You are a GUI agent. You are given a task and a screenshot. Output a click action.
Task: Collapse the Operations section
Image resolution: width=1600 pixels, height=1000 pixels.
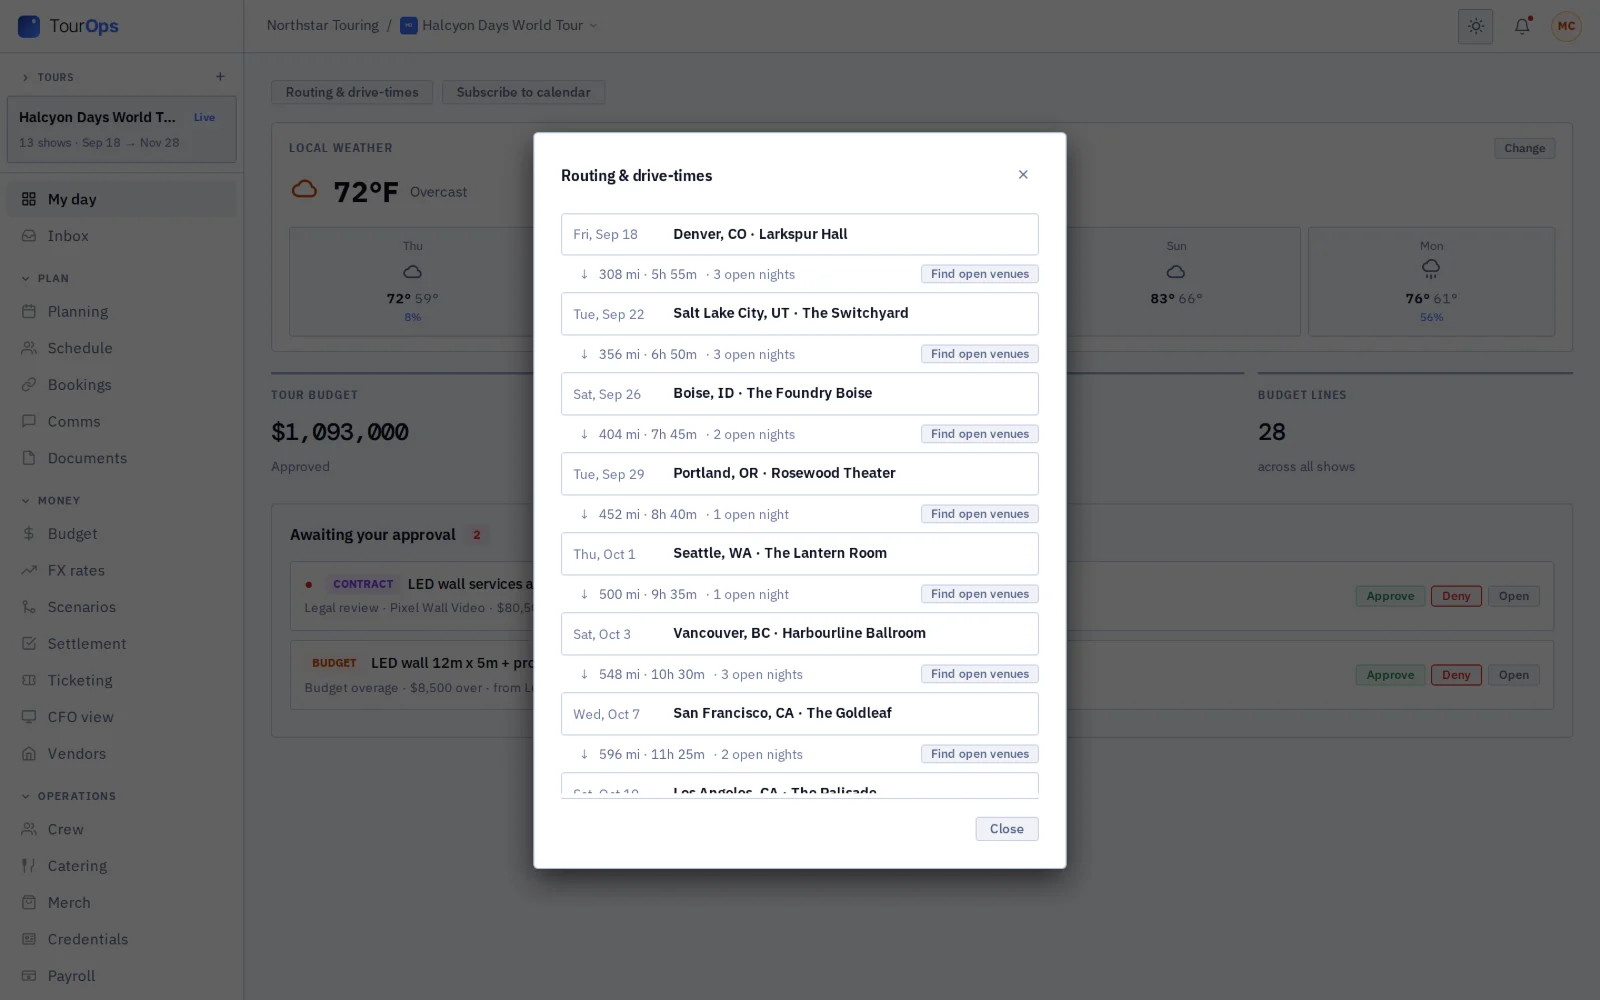pos(68,797)
